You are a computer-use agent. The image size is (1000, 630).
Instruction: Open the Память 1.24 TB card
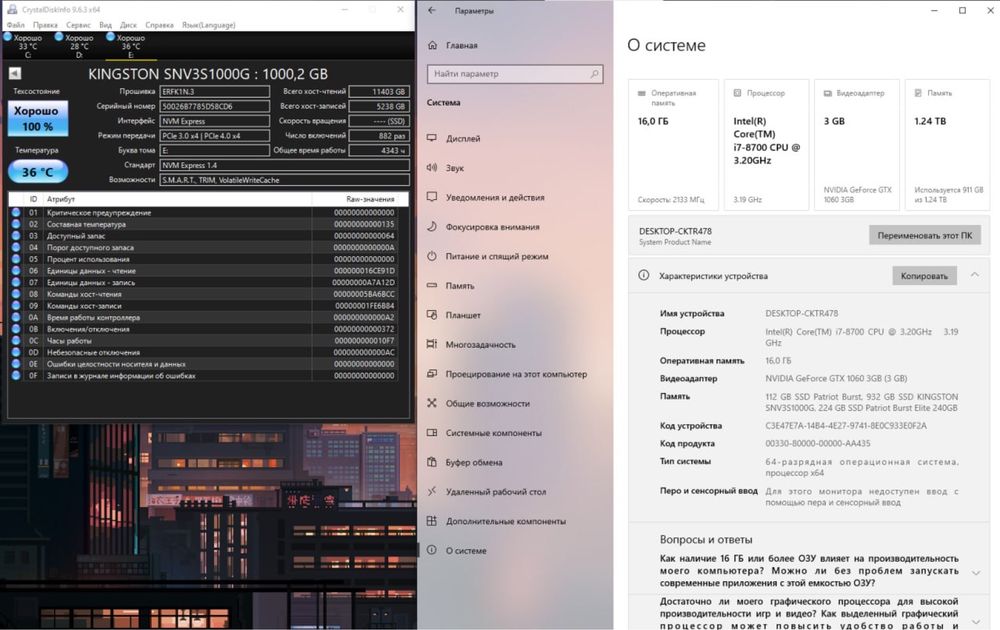[x=948, y=145]
